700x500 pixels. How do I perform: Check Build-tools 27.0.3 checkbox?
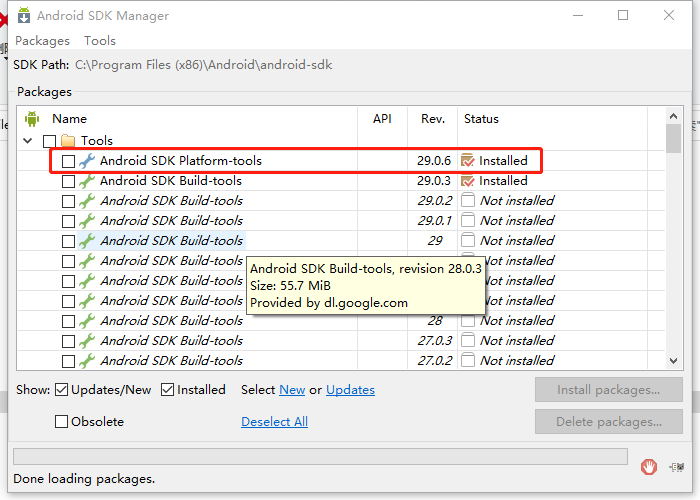pyautogui.click(x=68, y=341)
